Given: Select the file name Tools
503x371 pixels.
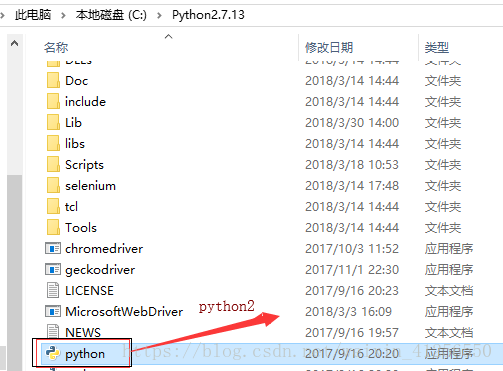Looking at the screenshot, I should 81,228.
